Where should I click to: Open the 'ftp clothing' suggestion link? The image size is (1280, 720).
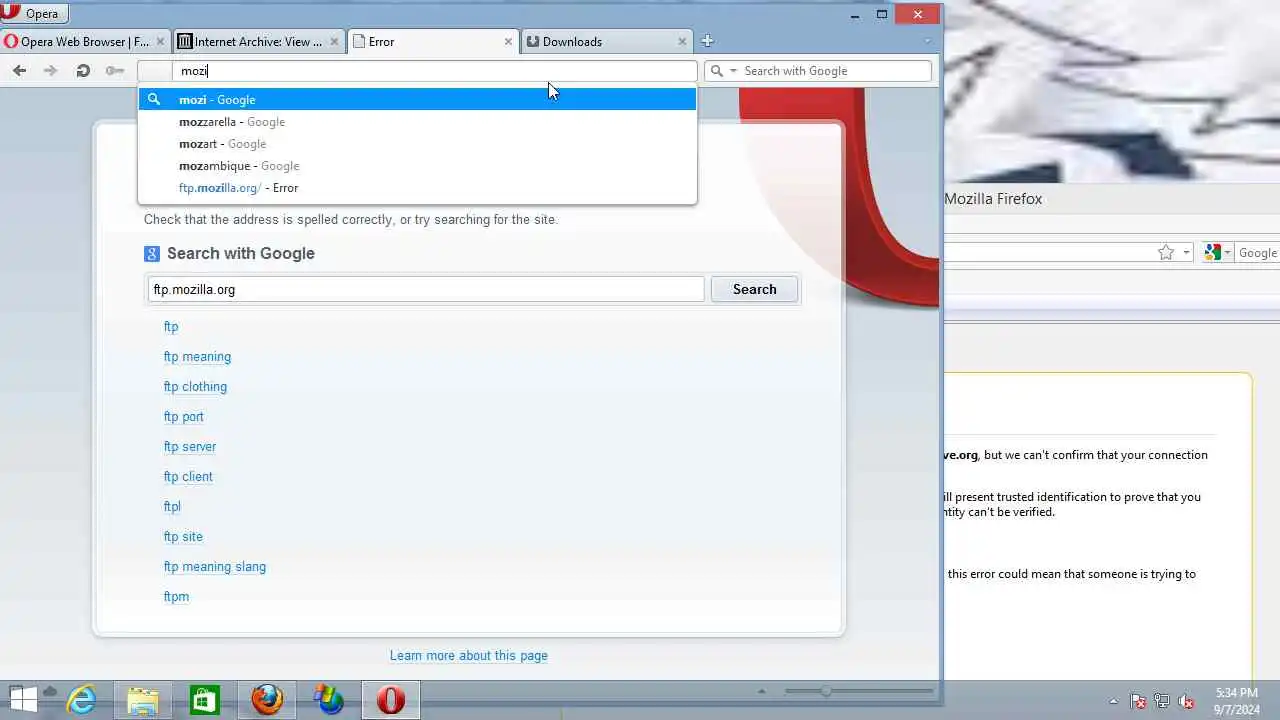pos(195,387)
